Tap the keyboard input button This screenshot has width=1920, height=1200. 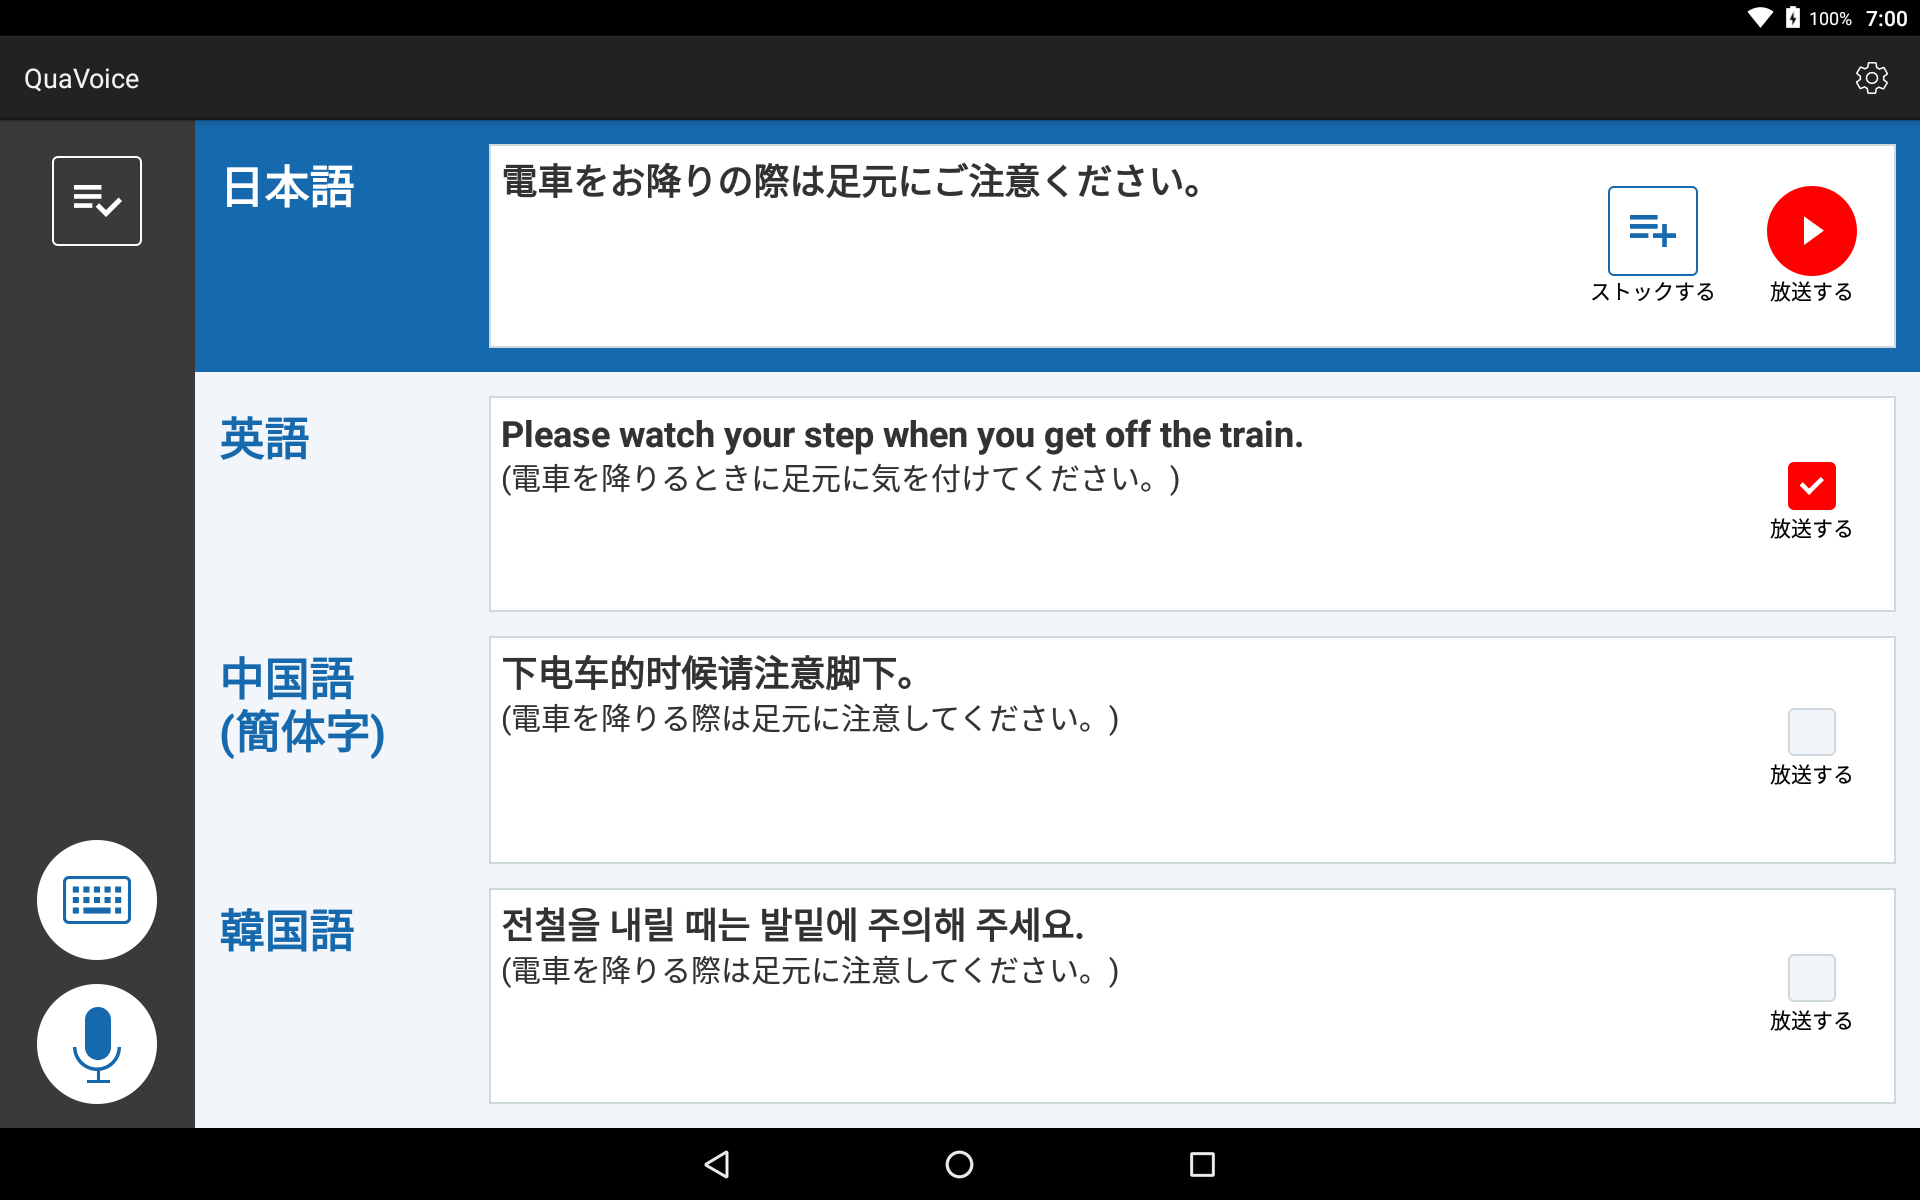coord(97,900)
